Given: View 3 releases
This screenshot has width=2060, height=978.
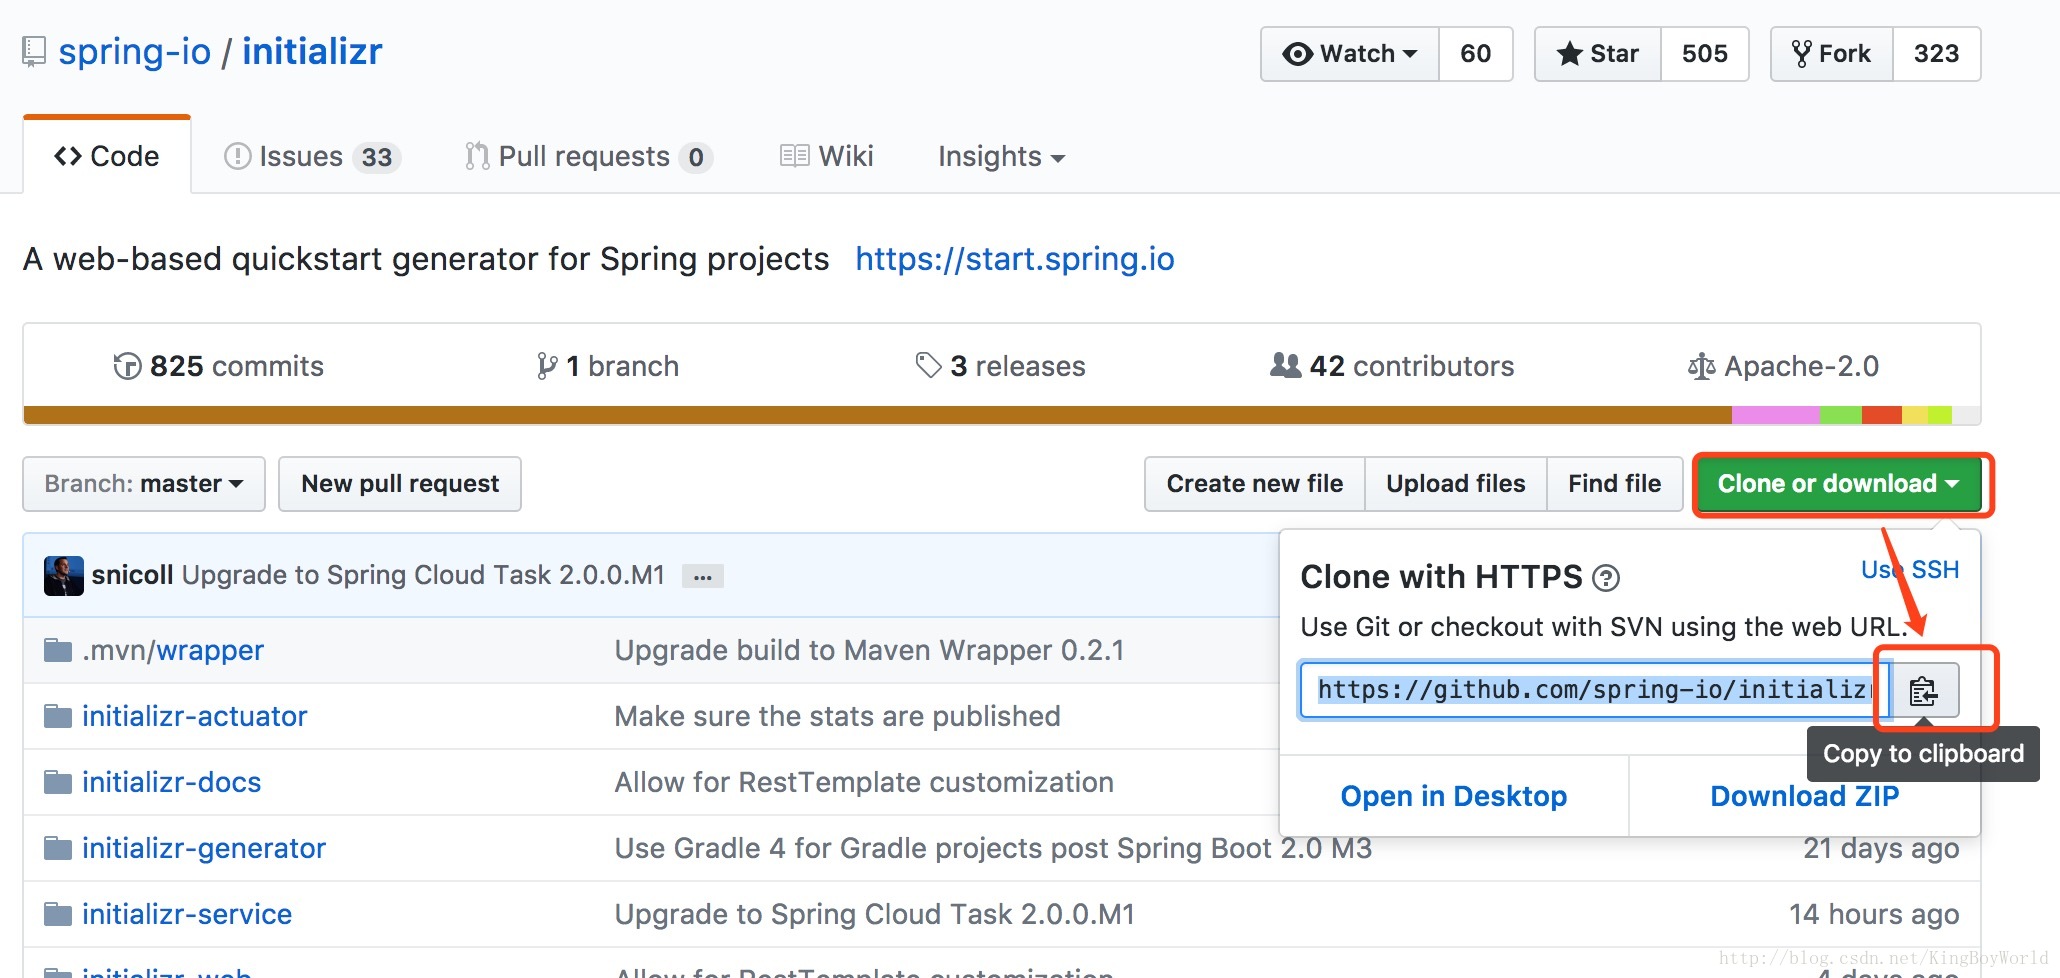Looking at the screenshot, I should pos(1000,366).
